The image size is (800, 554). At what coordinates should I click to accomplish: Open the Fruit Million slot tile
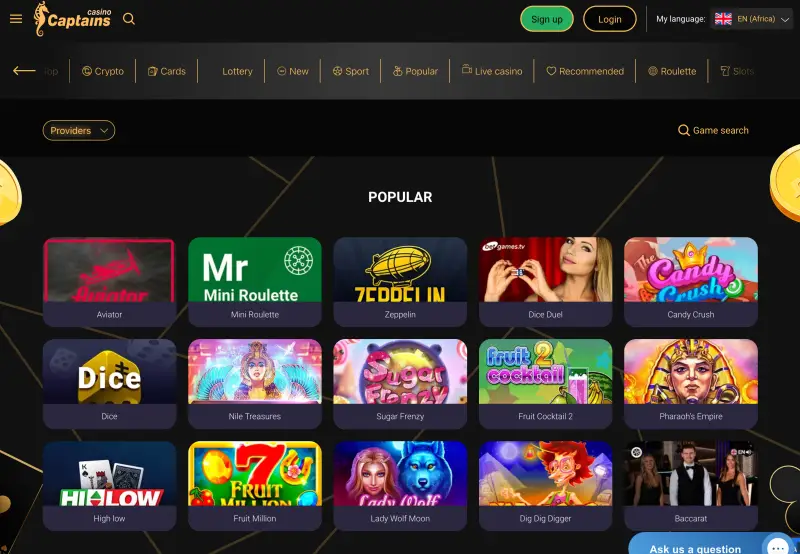pos(255,486)
